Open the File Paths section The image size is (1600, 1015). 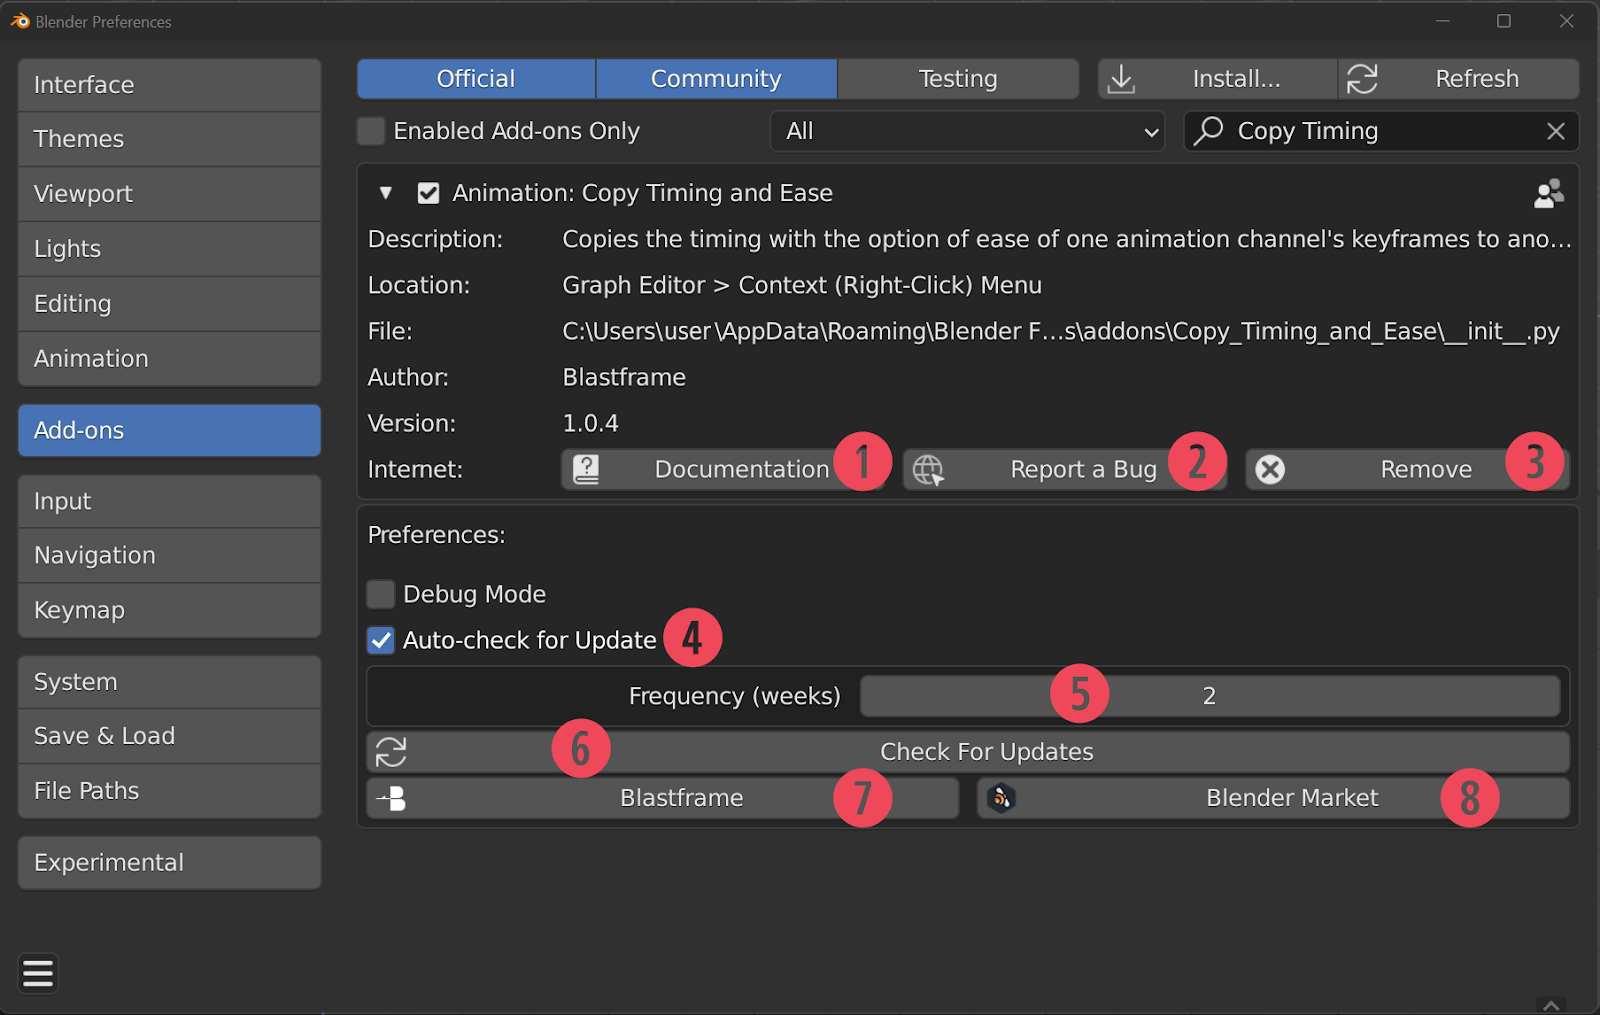coord(169,791)
